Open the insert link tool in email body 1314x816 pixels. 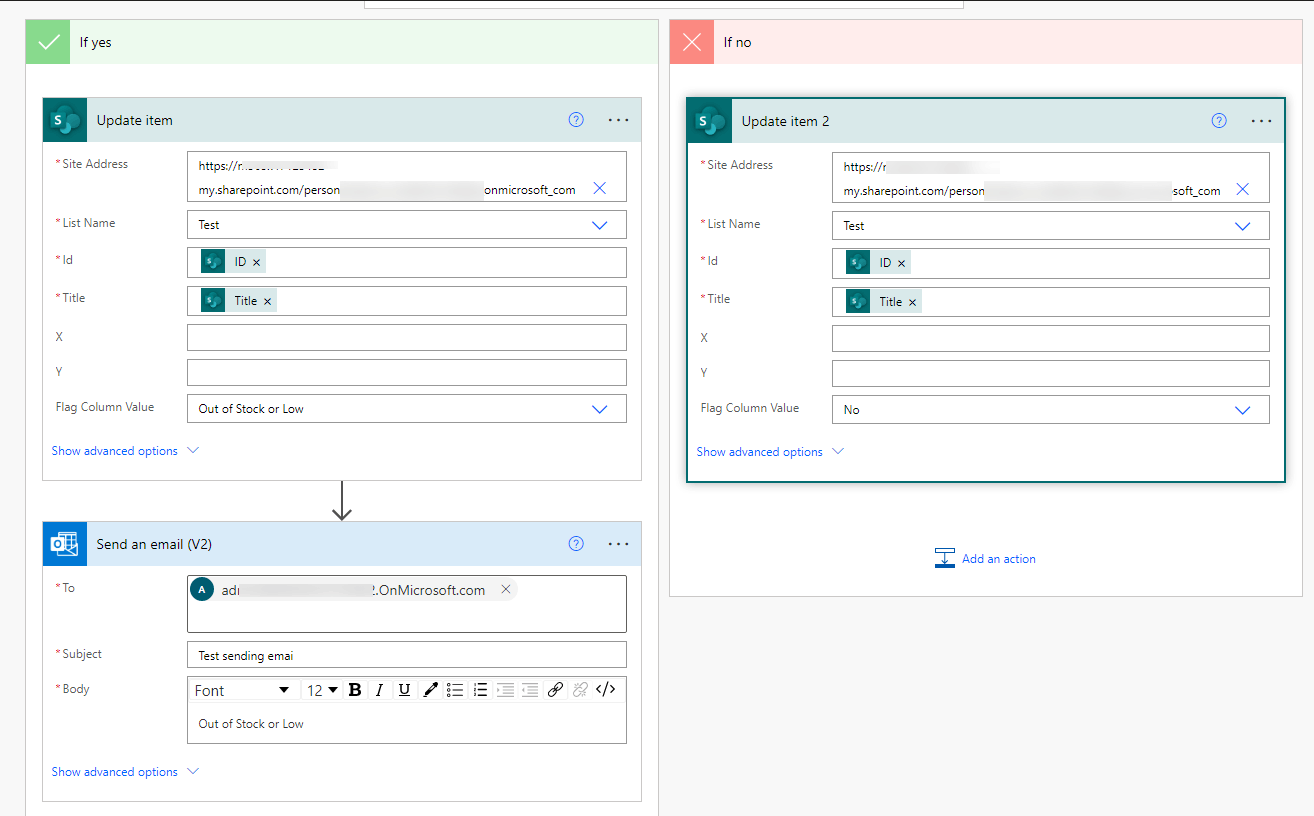(x=555, y=689)
